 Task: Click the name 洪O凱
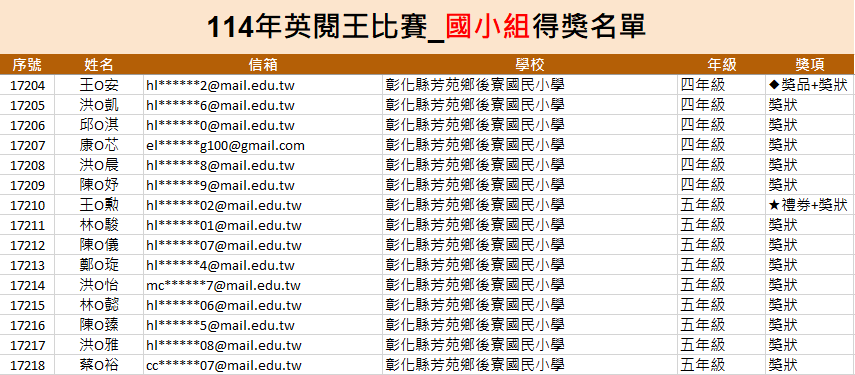[x=99, y=105]
